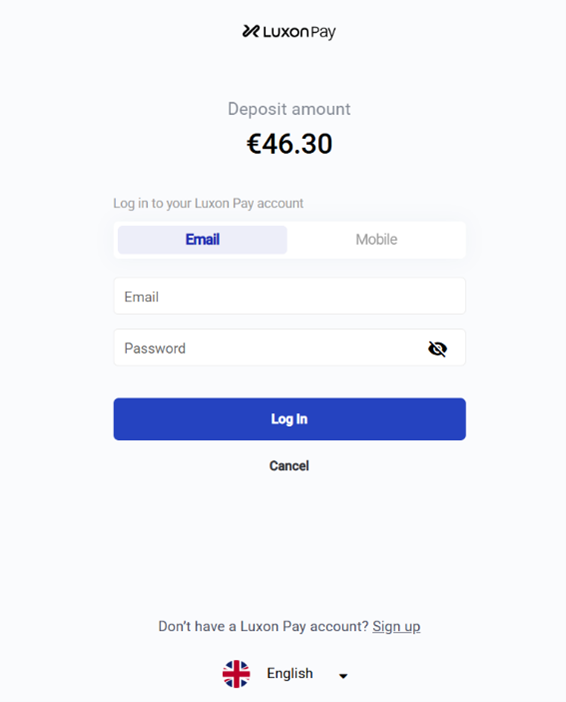Show the password with the crossed-eye icon
566x702 pixels.
[437, 348]
